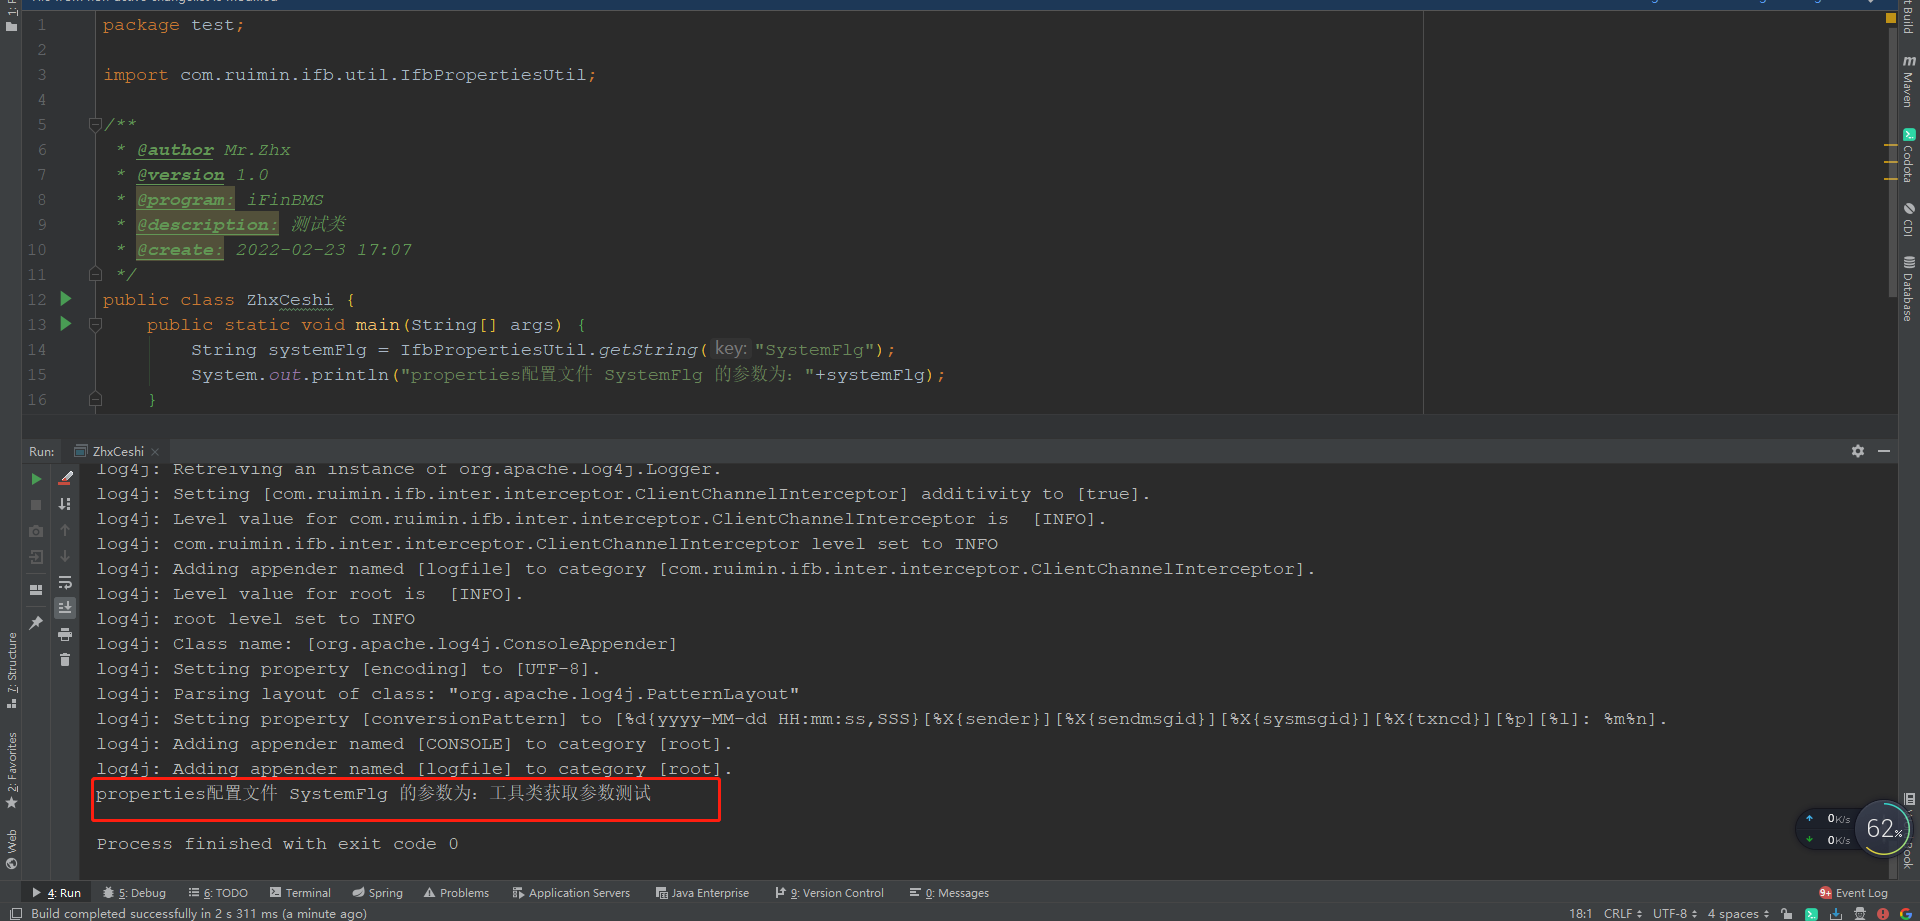Open Java Enterprise tool window

pyautogui.click(x=702, y=893)
